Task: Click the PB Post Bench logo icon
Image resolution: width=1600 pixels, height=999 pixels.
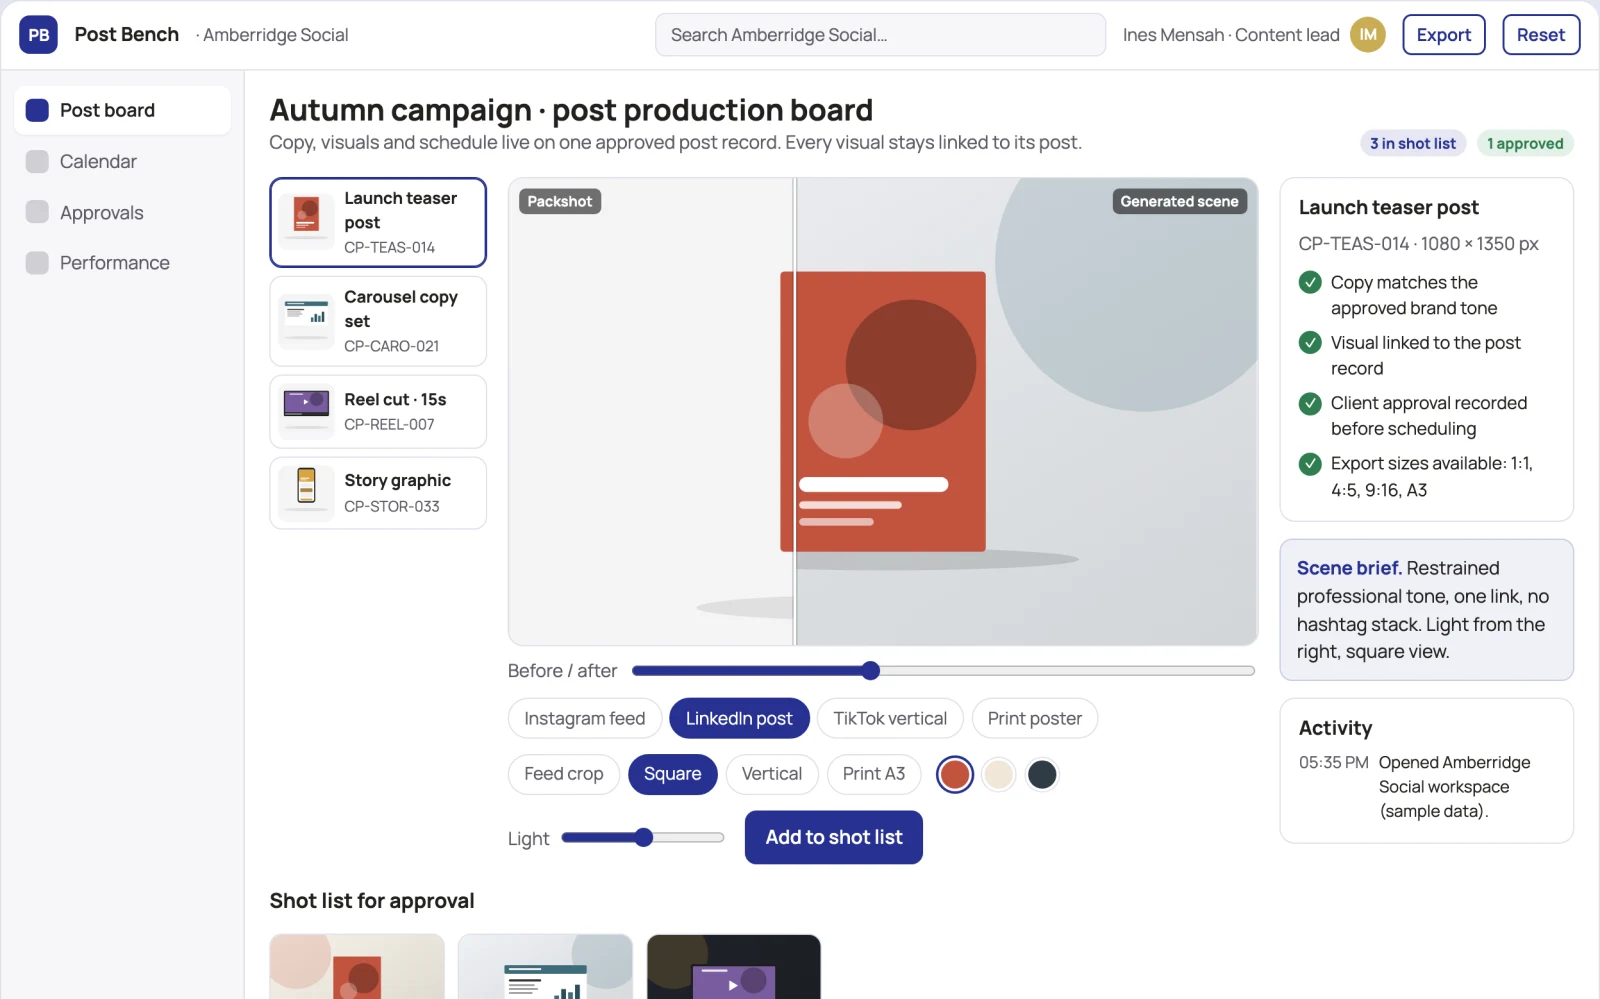Action: click(38, 35)
